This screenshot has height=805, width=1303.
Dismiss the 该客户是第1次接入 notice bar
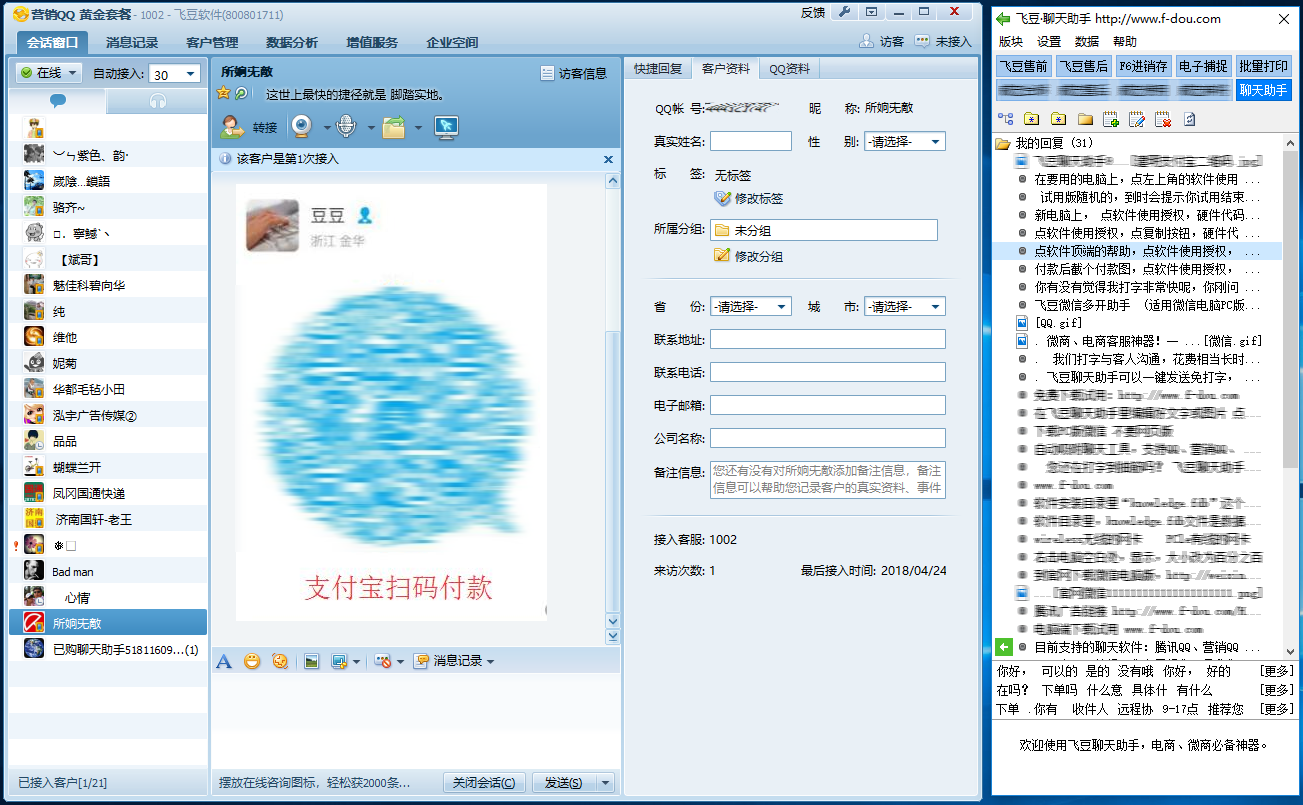(x=608, y=159)
